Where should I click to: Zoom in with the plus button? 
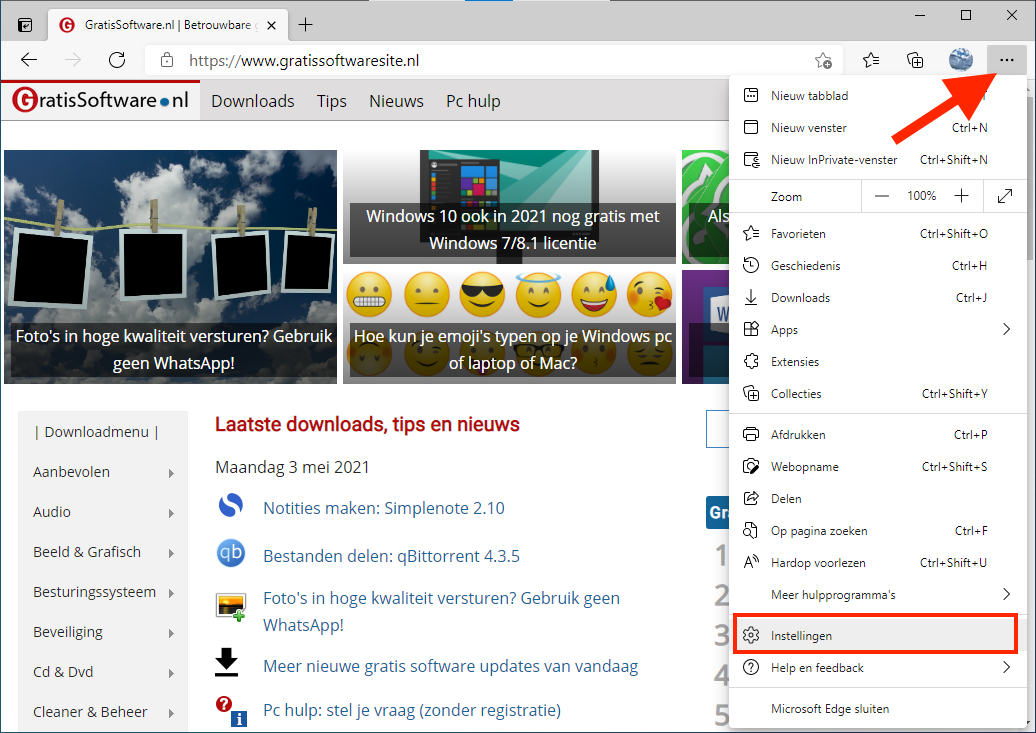click(x=961, y=197)
